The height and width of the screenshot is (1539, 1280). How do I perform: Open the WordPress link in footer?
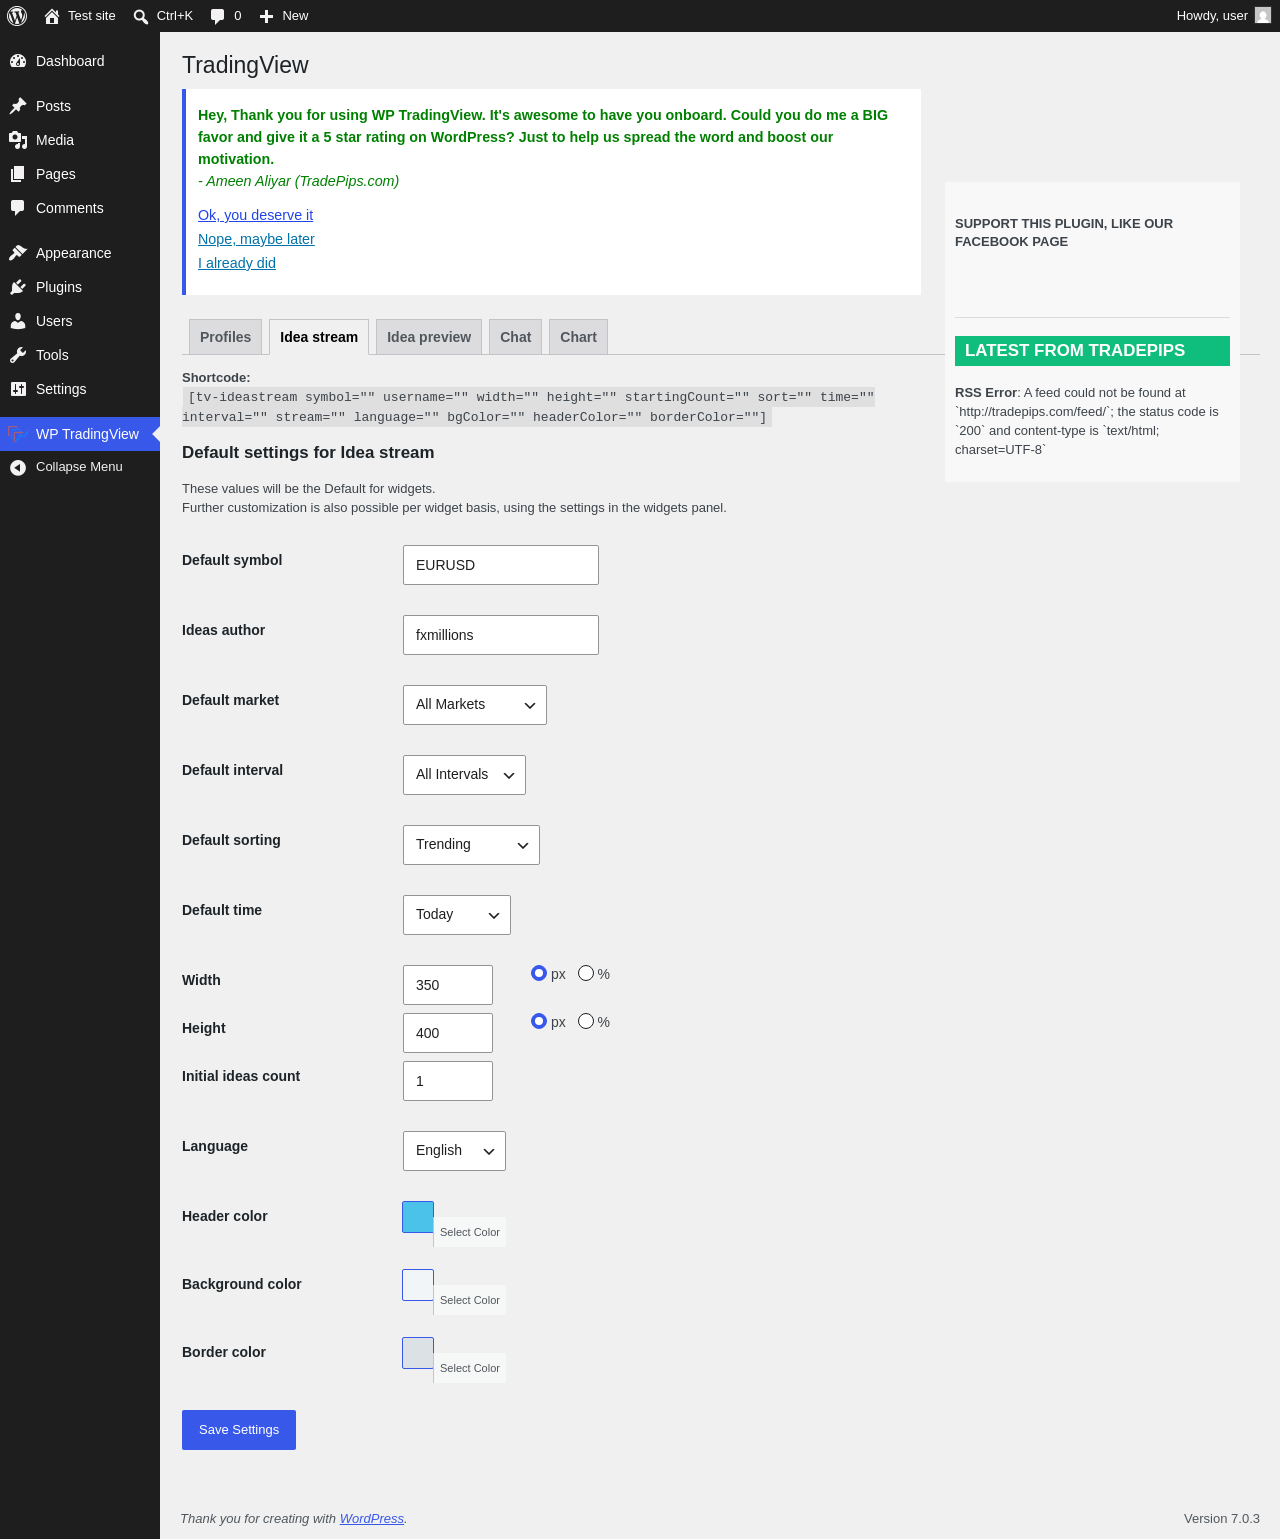click(372, 1518)
